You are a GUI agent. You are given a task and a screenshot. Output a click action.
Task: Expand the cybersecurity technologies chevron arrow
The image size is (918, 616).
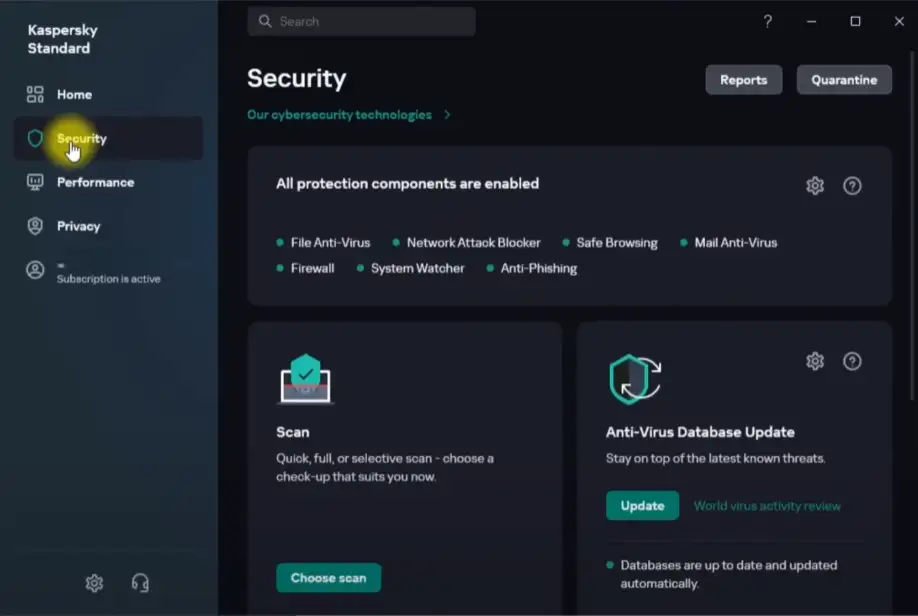pos(447,115)
